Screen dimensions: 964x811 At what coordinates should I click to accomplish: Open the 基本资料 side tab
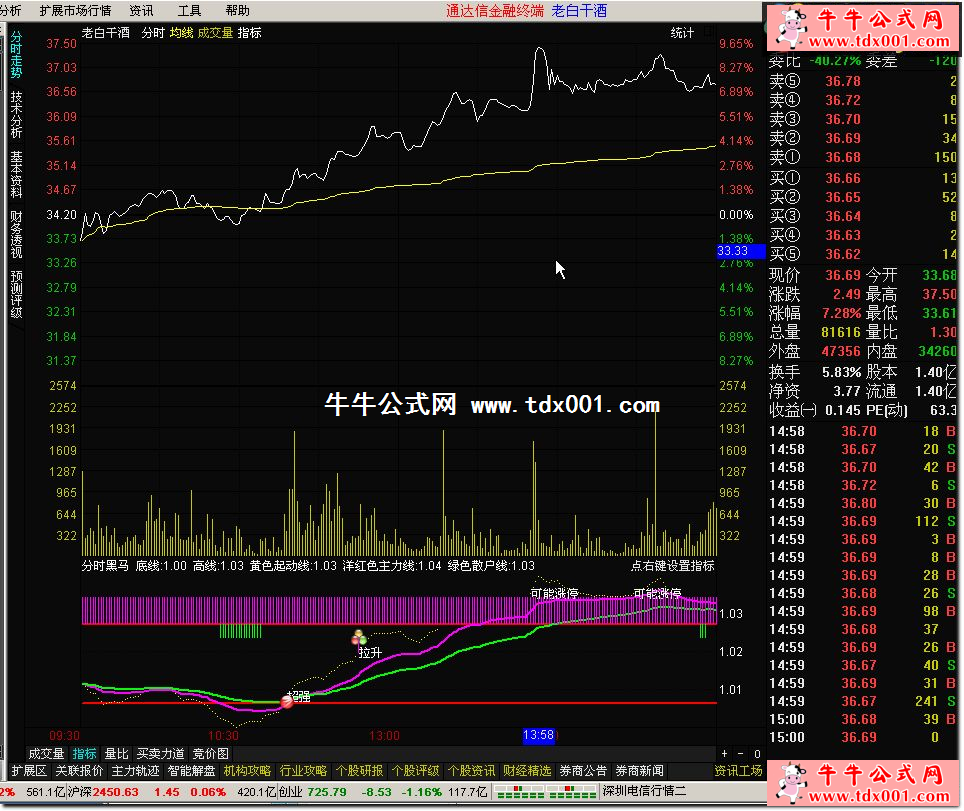16,175
